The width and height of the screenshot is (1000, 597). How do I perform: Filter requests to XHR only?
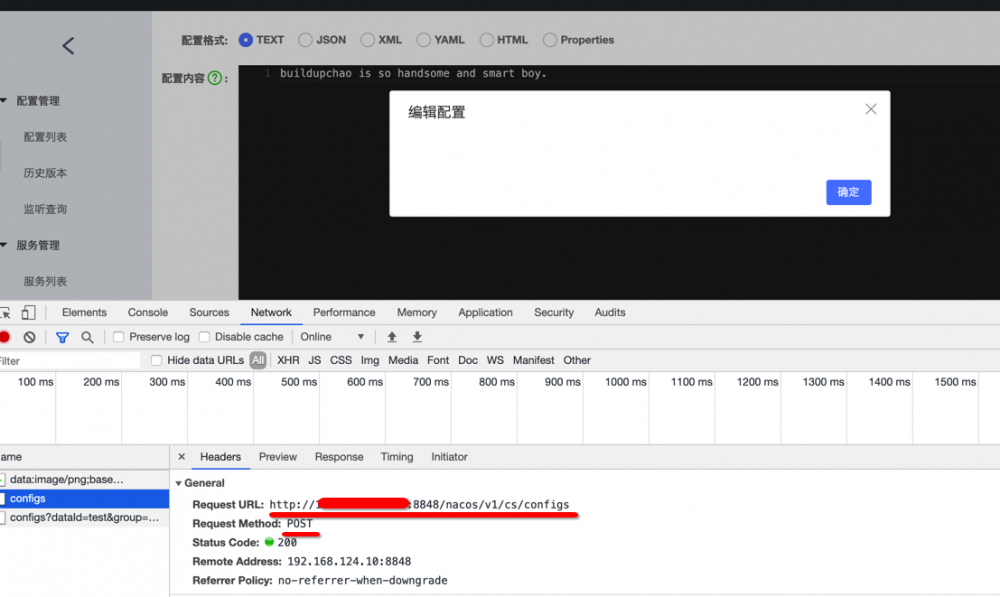(288, 360)
